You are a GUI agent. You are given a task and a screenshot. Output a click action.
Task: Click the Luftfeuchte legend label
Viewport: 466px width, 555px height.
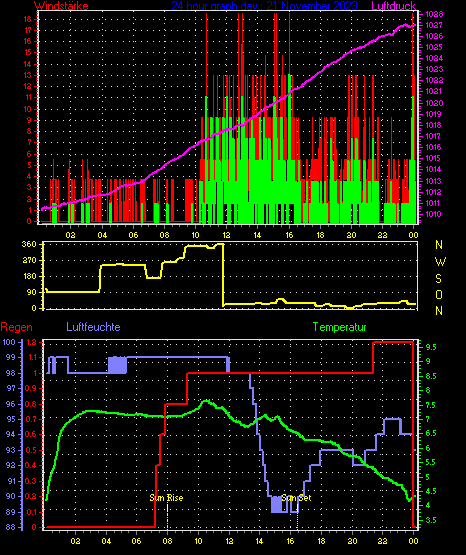93,327
